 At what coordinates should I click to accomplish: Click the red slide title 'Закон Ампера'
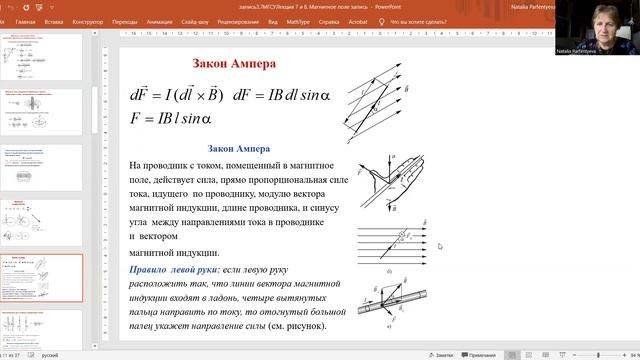point(234,64)
